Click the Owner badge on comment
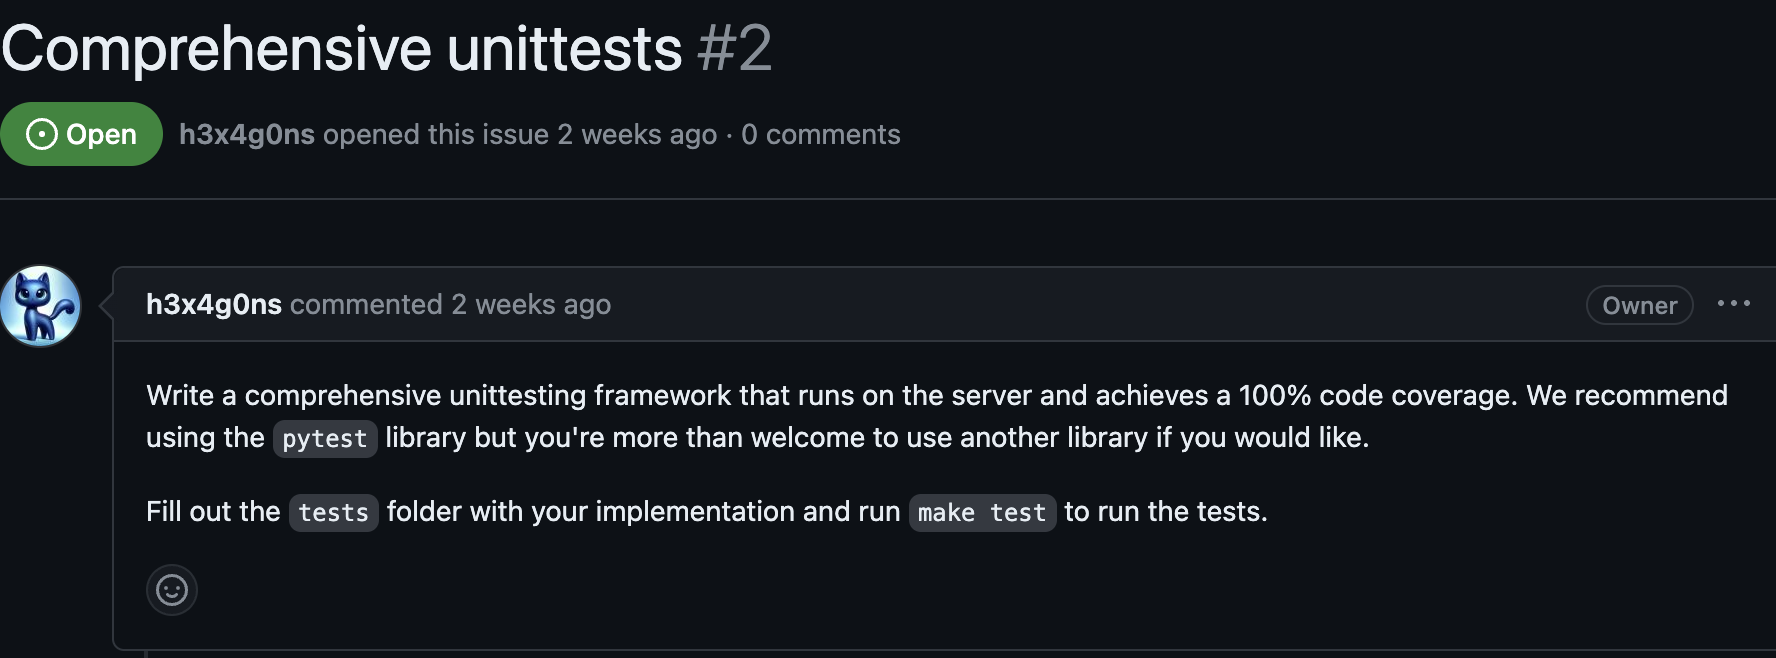The width and height of the screenshot is (1776, 658). pos(1639,305)
